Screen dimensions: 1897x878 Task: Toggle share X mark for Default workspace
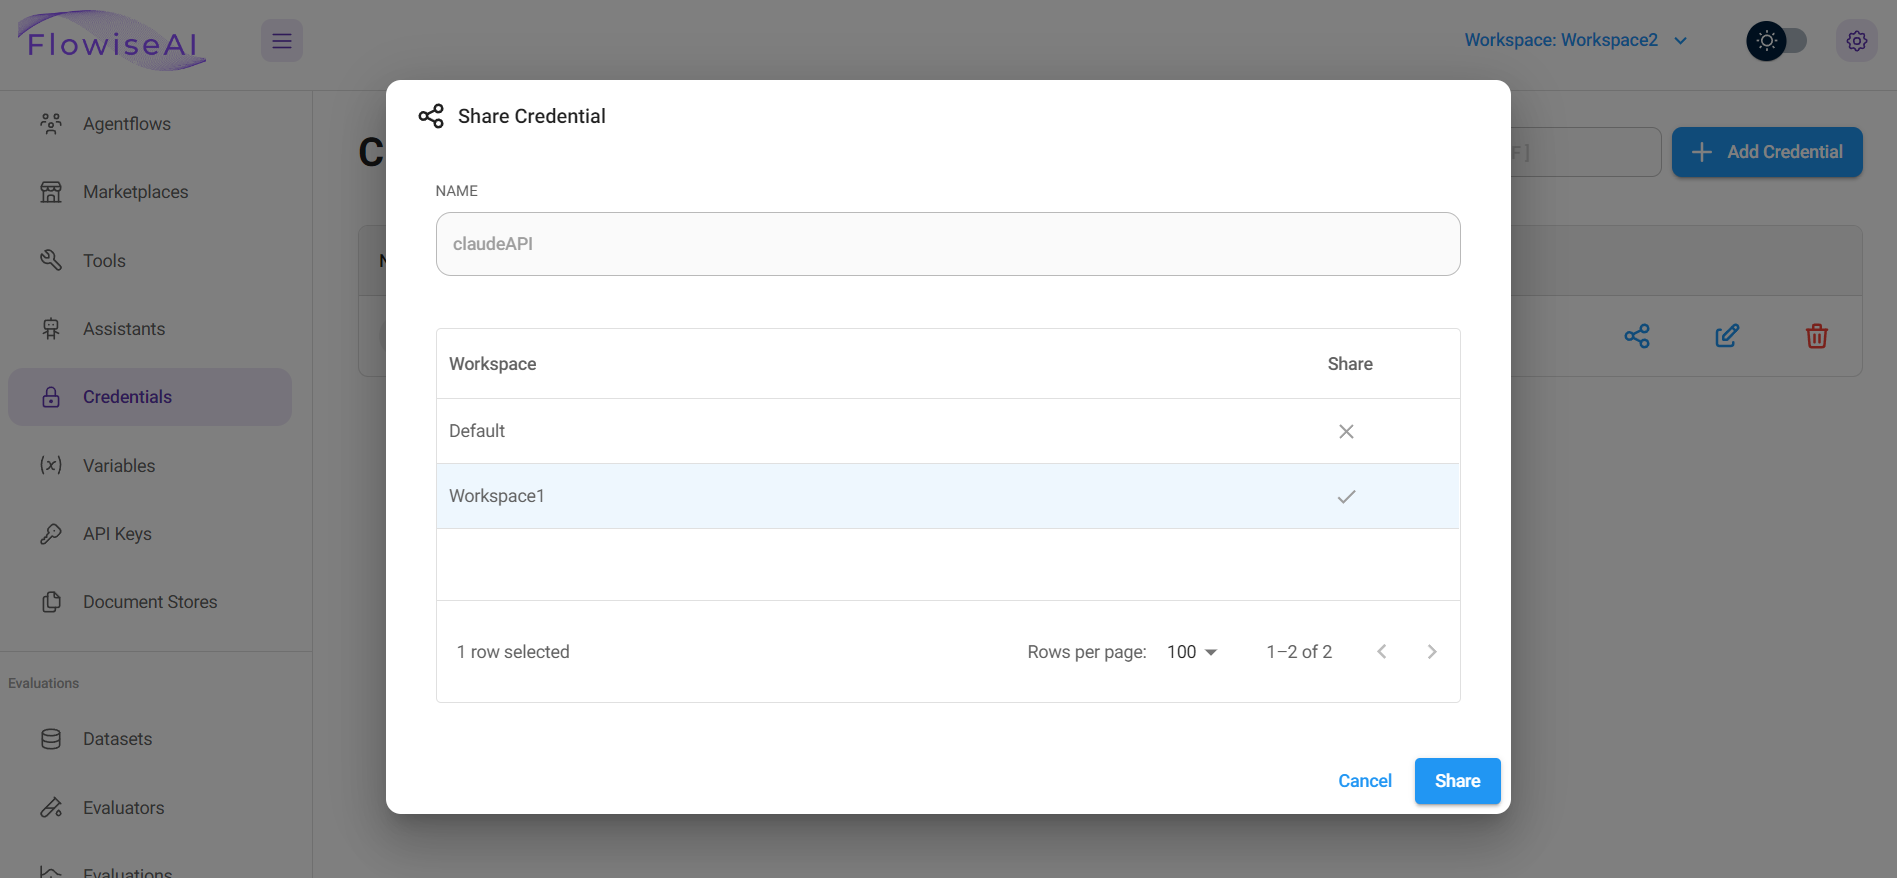[x=1346, y=431]
